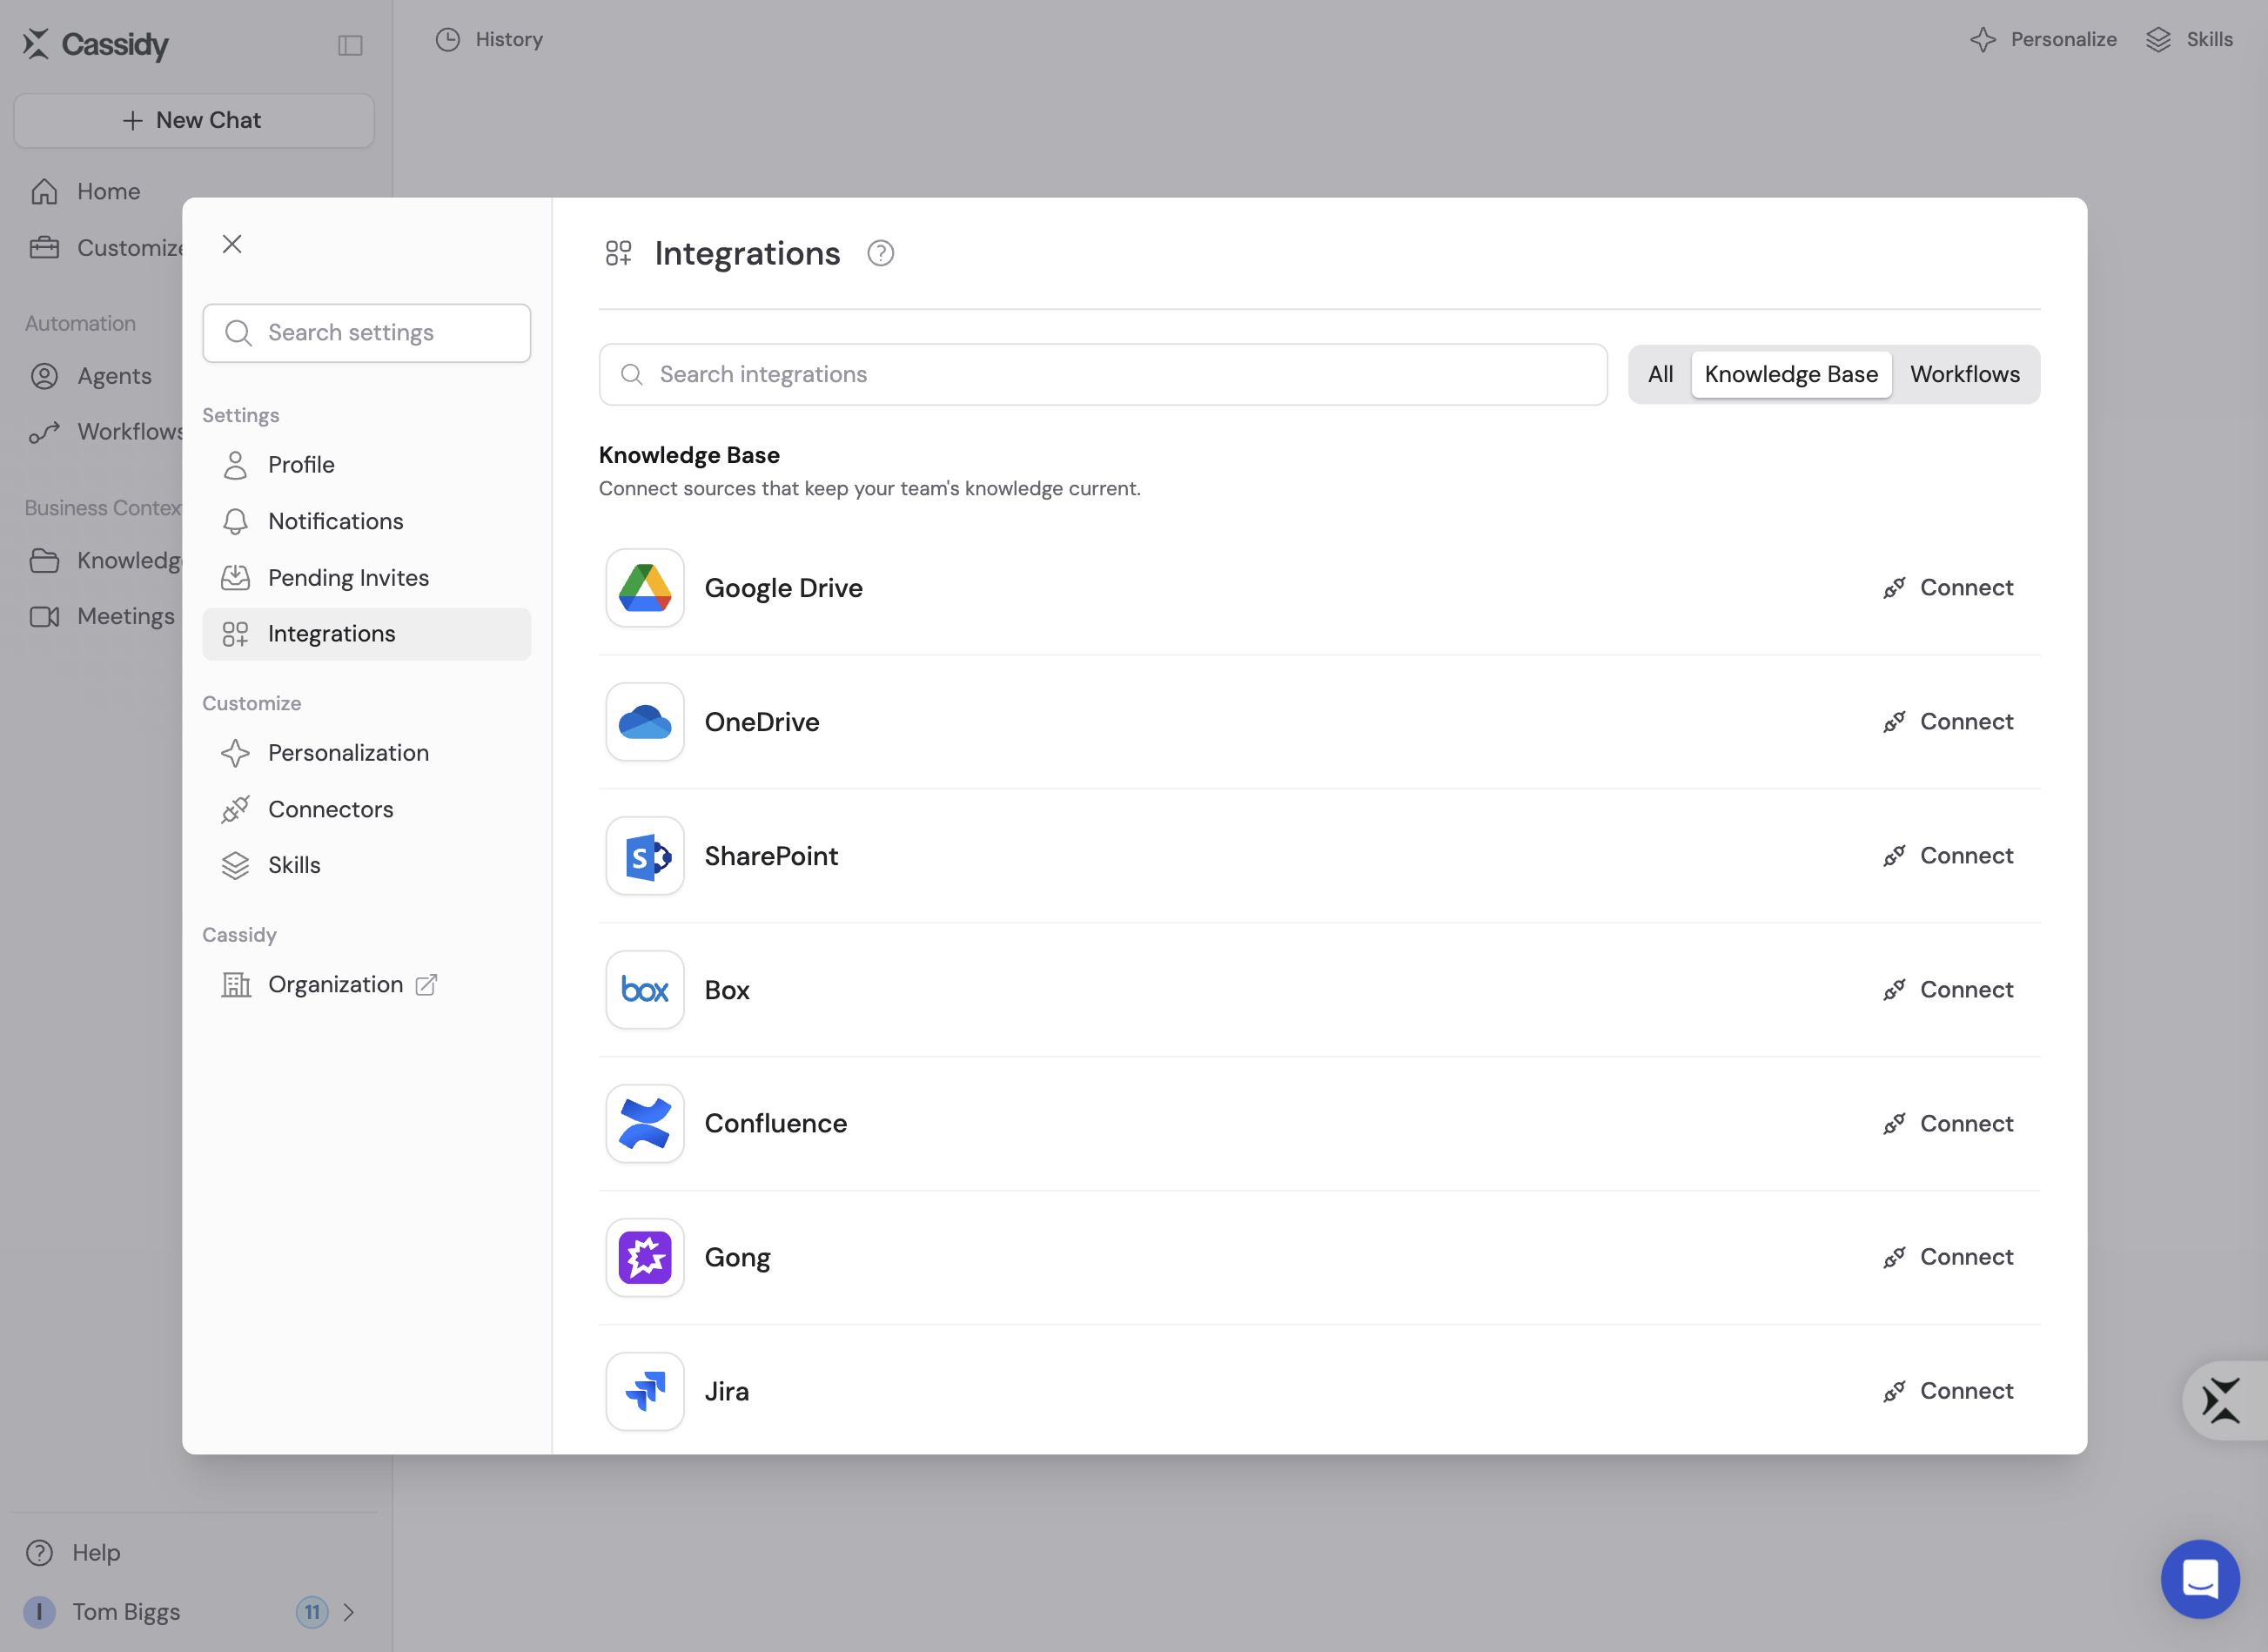
Task: Select Integrations in settings sidebar
Action: point(366,634)
